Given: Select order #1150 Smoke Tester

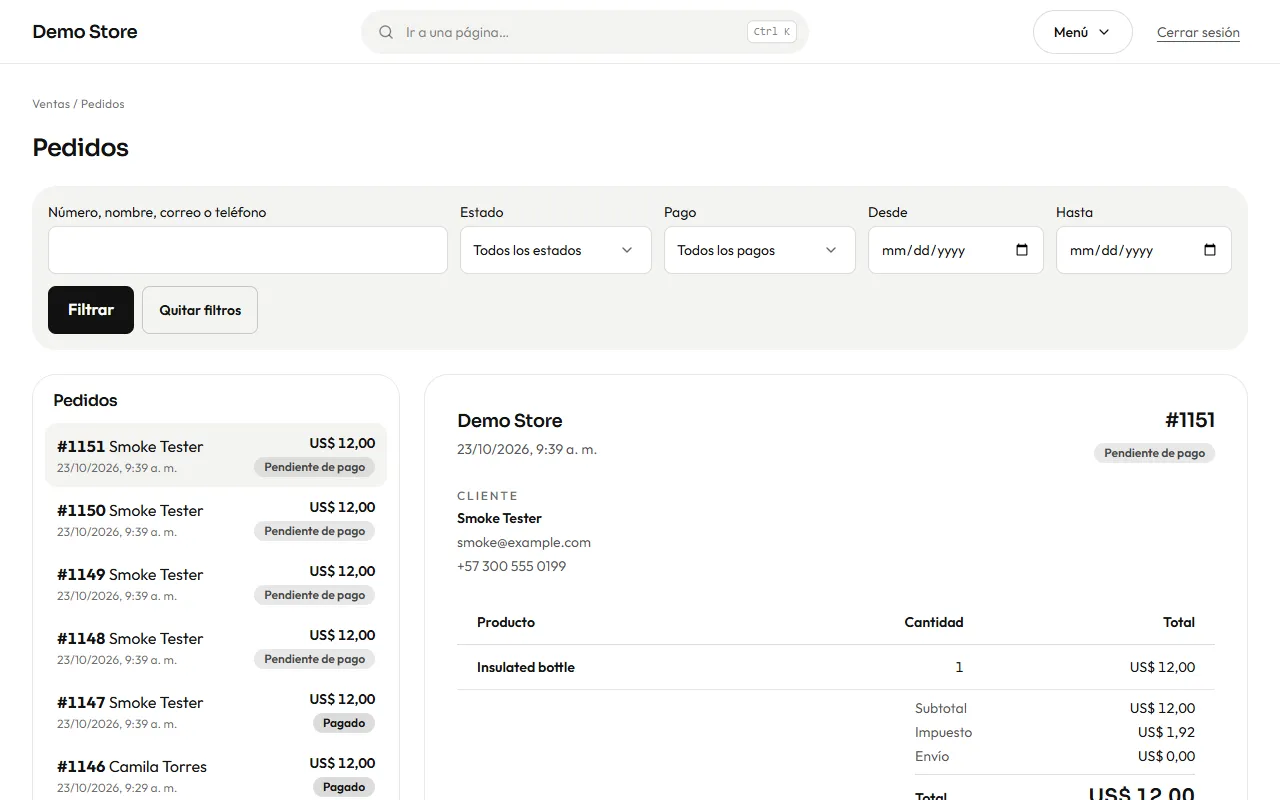Looking at the screenshot, I should [x=216, y=519].
